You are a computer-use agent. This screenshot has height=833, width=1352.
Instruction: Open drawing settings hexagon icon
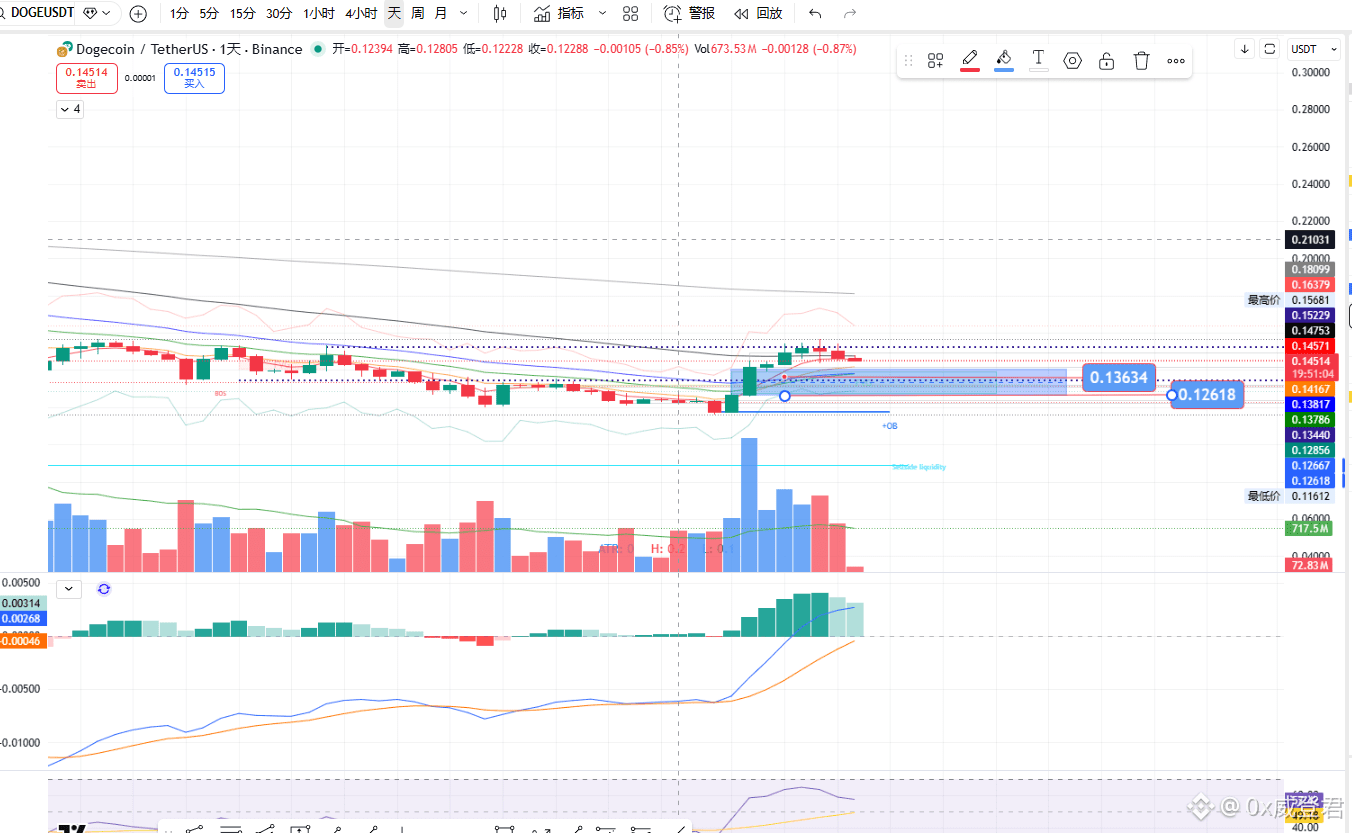click(x=1072, y=61)
